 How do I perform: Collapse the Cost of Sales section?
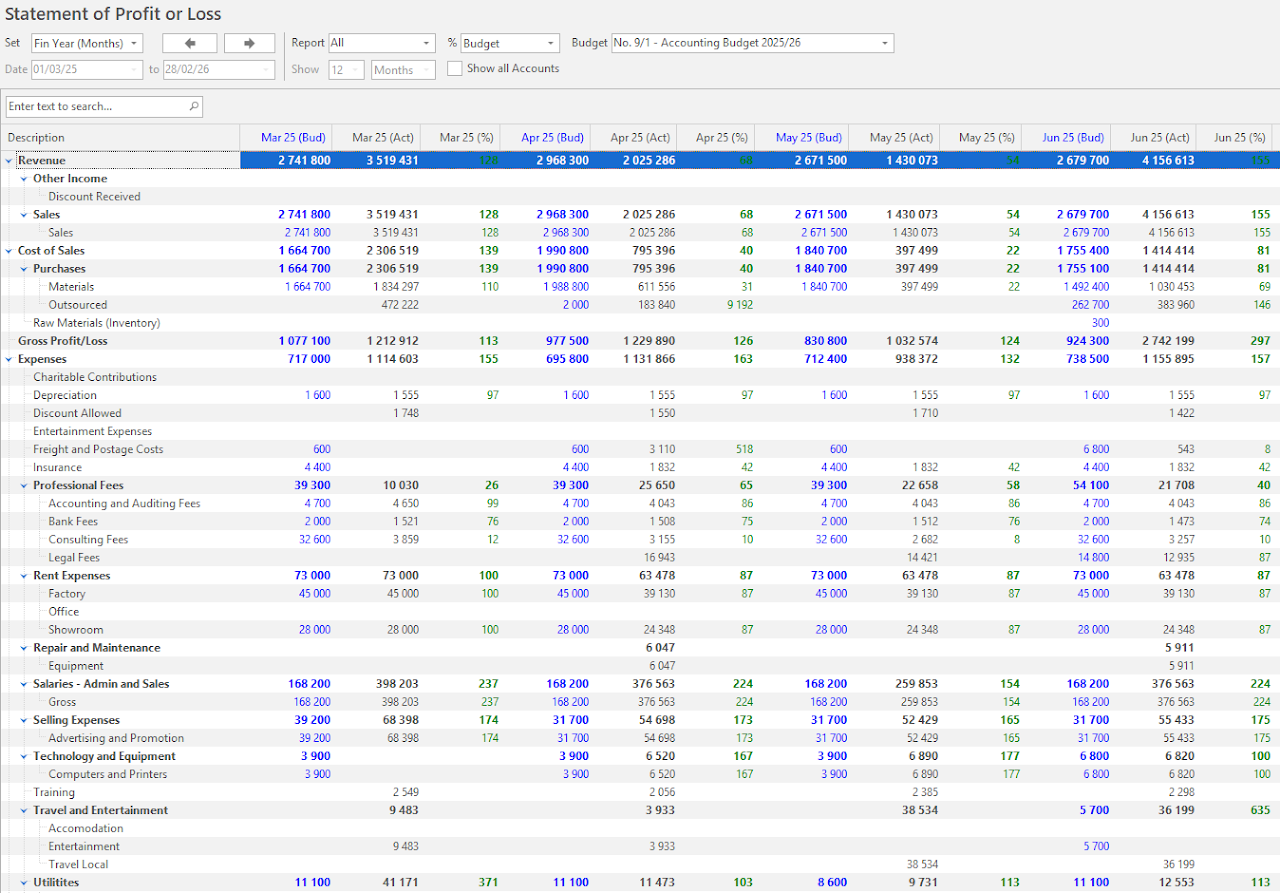(9, 251)
